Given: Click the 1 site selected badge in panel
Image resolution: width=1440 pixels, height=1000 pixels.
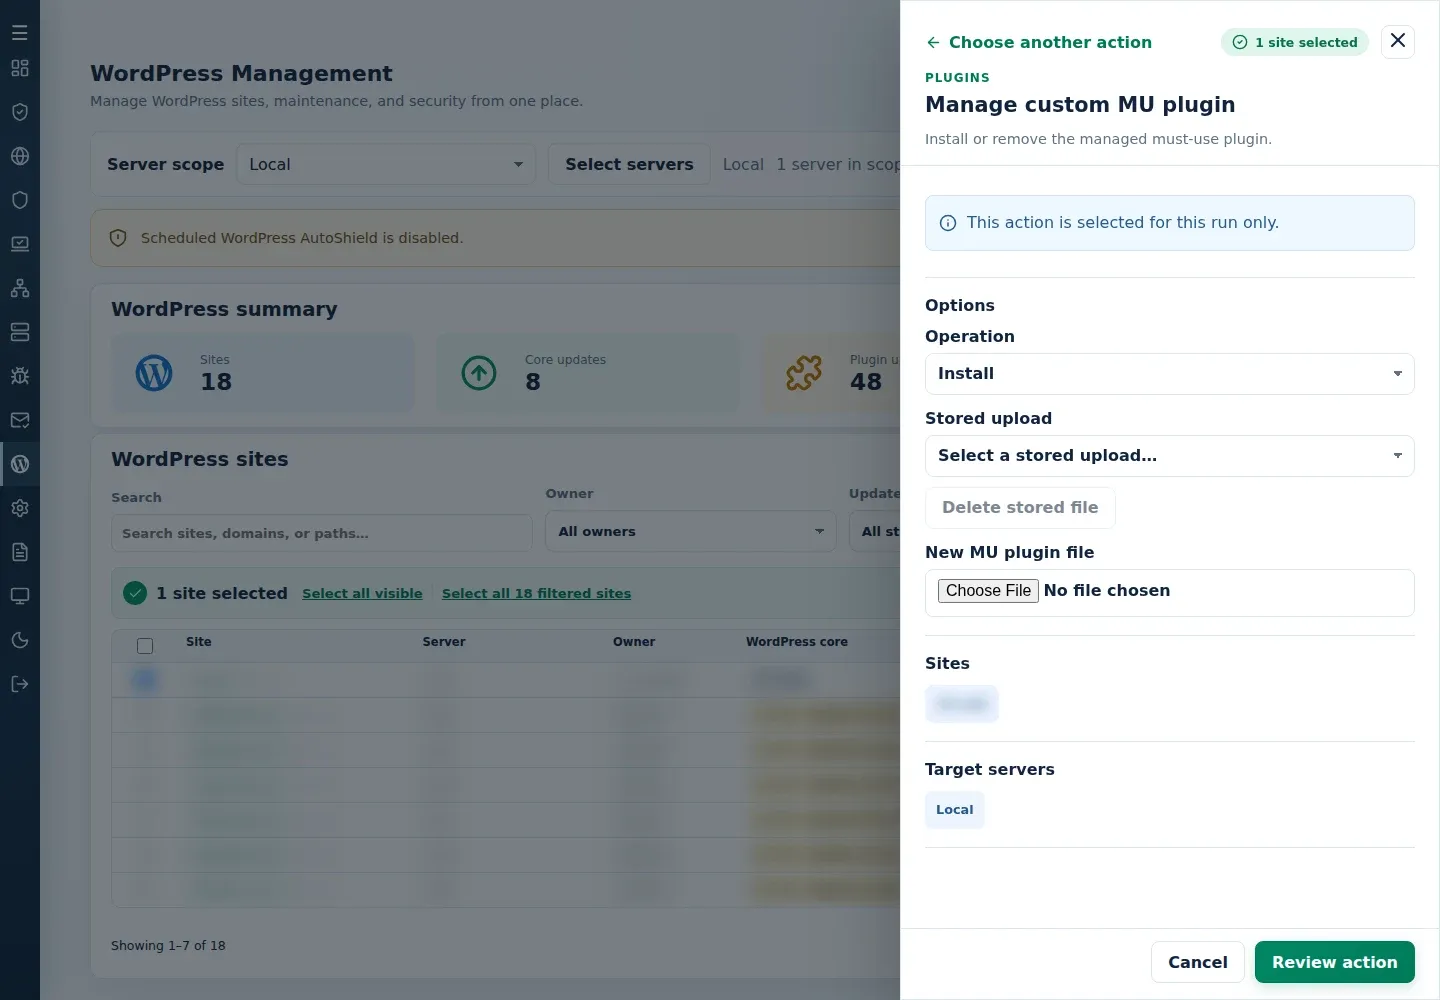Looking at the screenshot, I should click(x=1295, y=42).
